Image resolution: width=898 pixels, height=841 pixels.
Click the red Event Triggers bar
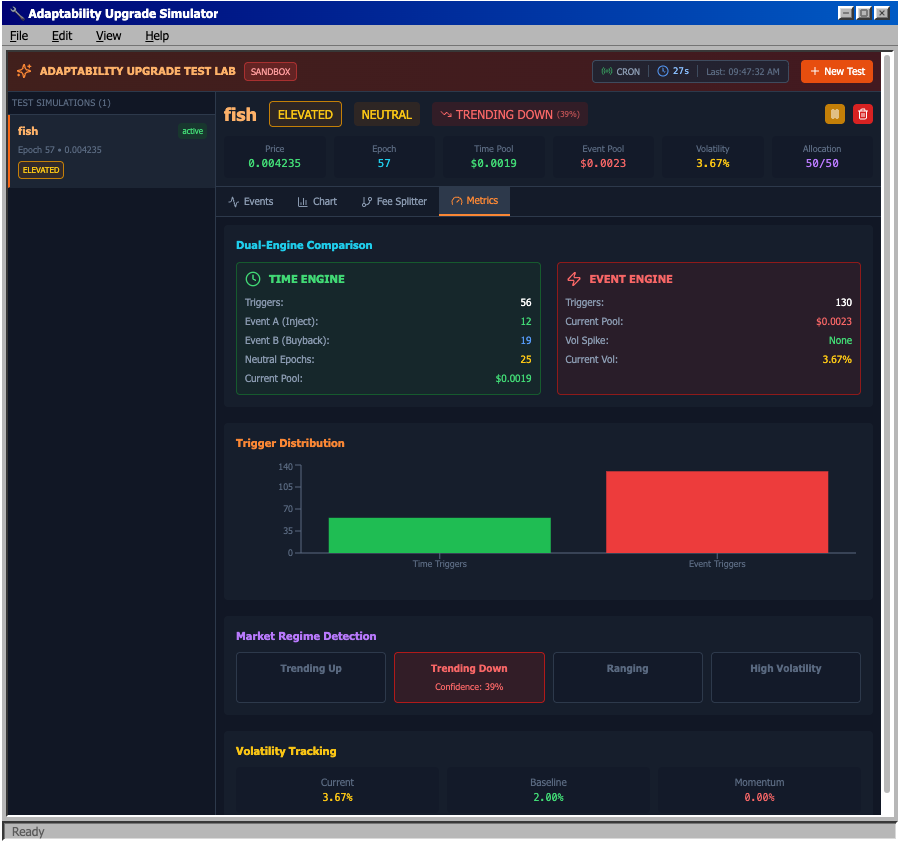tap(717, 512)
